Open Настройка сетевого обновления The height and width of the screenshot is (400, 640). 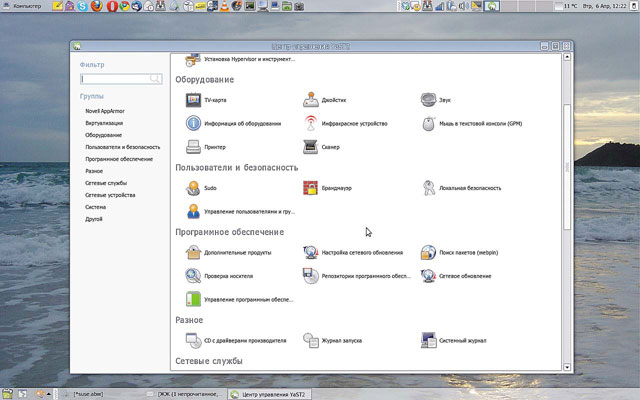(x=311, y=252)
